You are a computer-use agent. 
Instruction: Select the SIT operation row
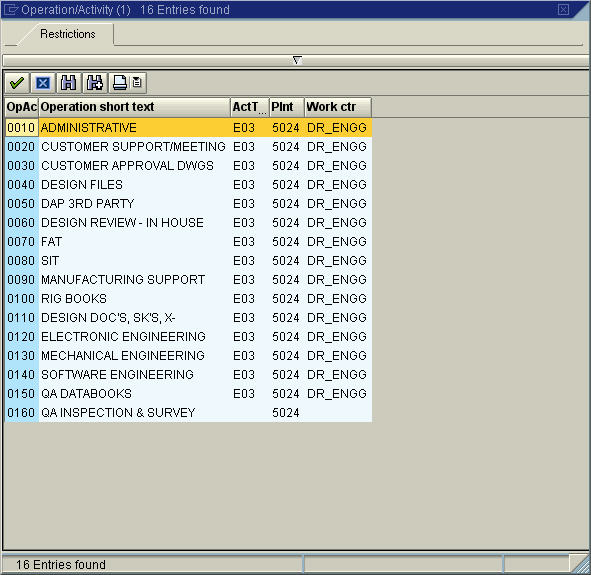(x=188, y=261)
